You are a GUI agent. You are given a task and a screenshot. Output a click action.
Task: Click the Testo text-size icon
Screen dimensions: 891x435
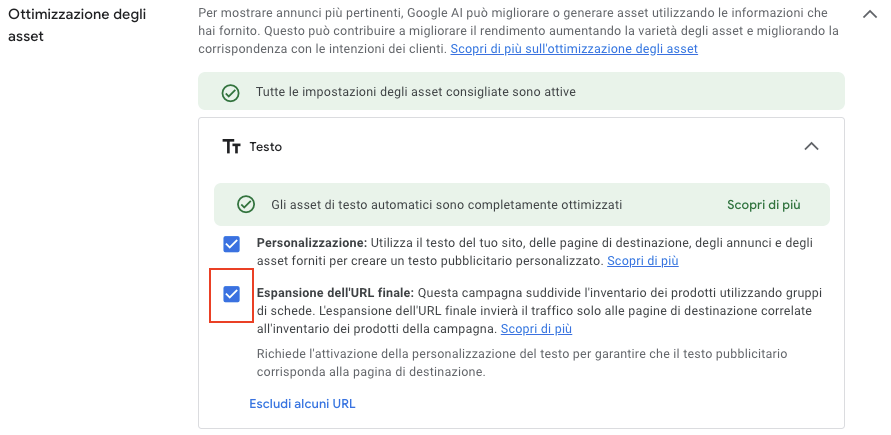click(x=231, y=147)
